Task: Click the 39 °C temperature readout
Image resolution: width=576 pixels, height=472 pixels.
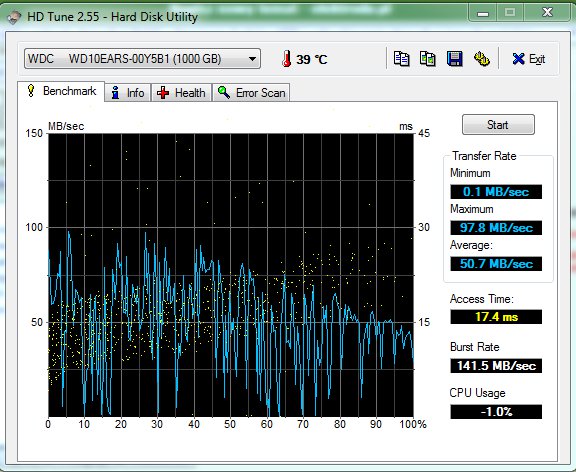Action: click(312, 59)
